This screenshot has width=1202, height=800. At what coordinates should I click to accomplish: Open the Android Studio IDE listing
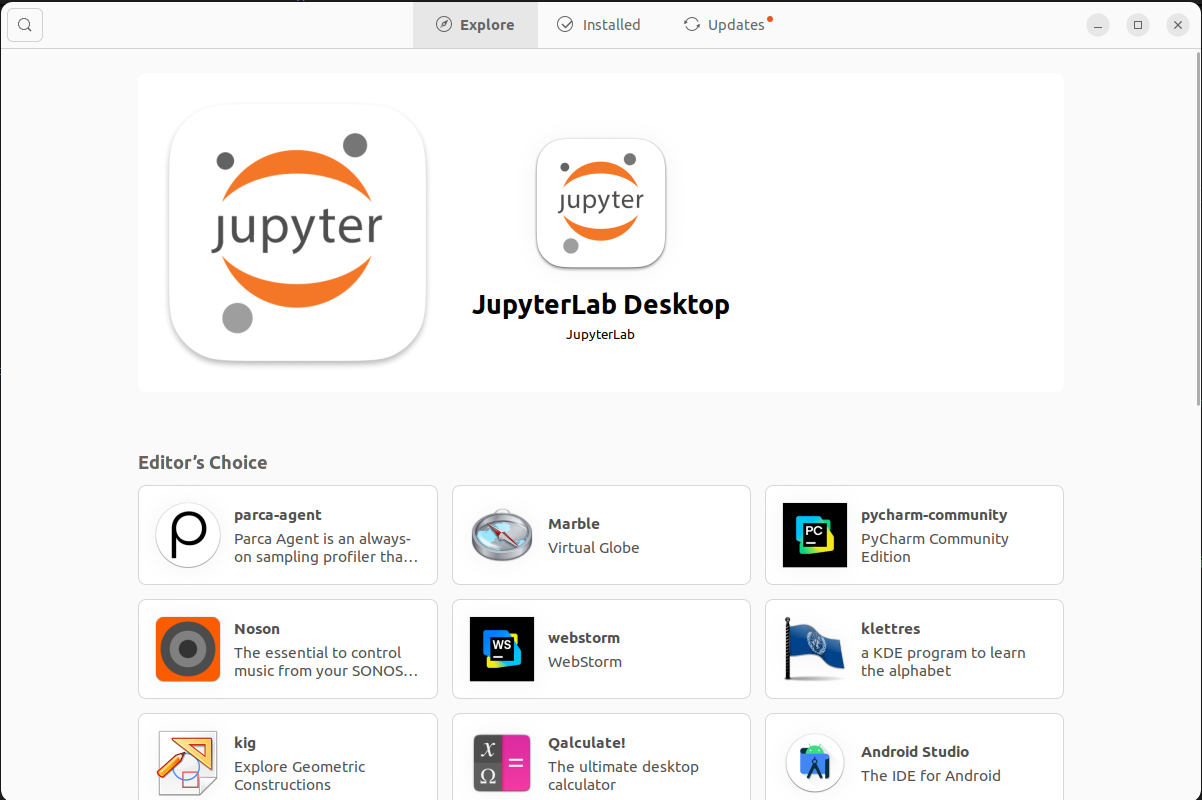click(913, 762)
